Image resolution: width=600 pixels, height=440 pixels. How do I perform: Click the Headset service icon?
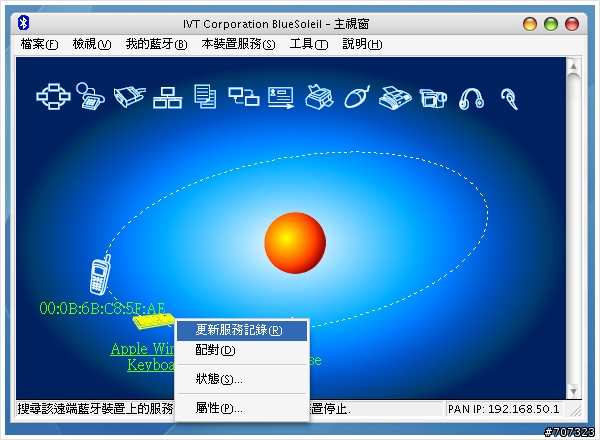pyautogui.click(x=510, y=99)
